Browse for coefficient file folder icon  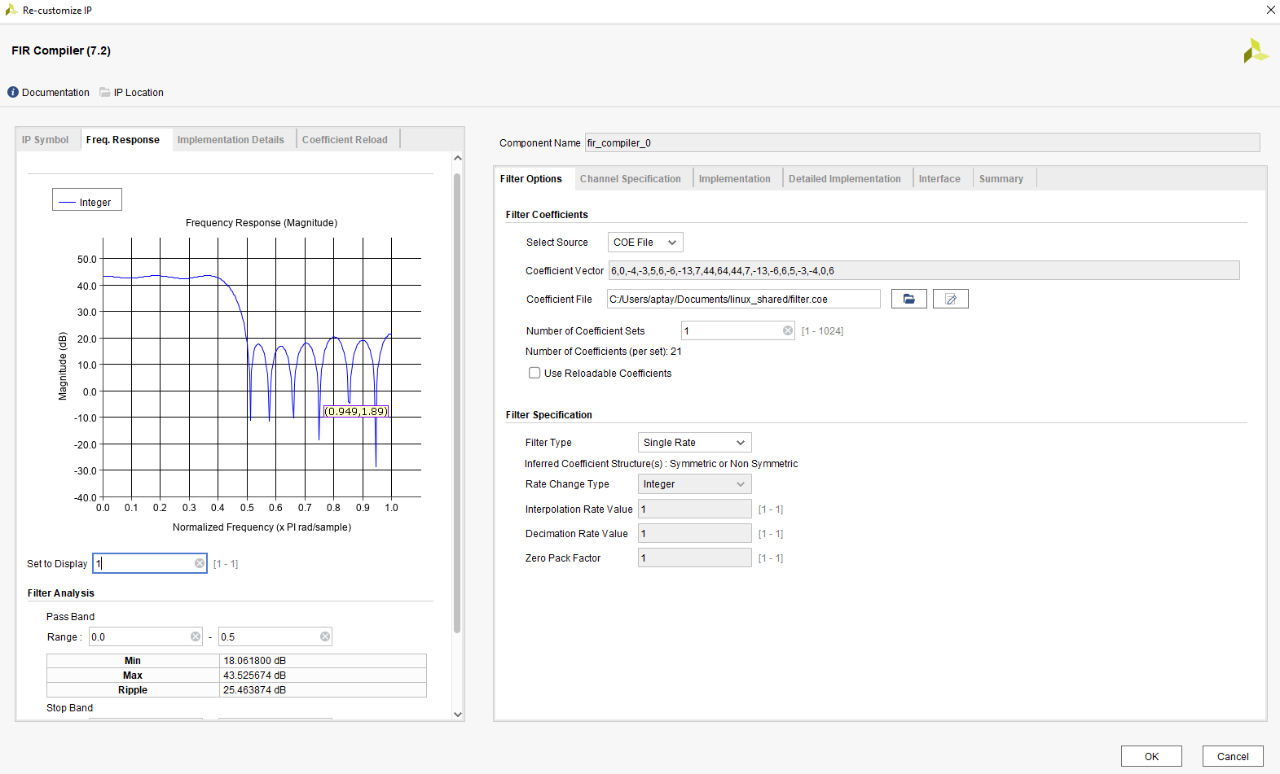(x=909, y=299)
